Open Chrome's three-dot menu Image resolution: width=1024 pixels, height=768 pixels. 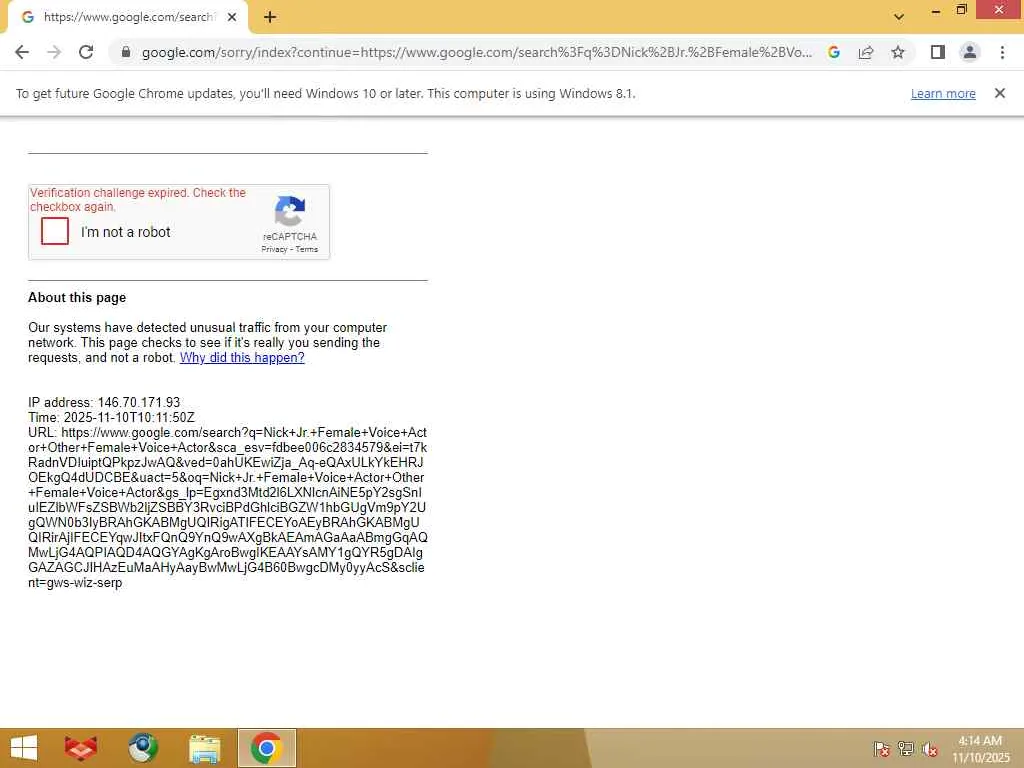1002,52
